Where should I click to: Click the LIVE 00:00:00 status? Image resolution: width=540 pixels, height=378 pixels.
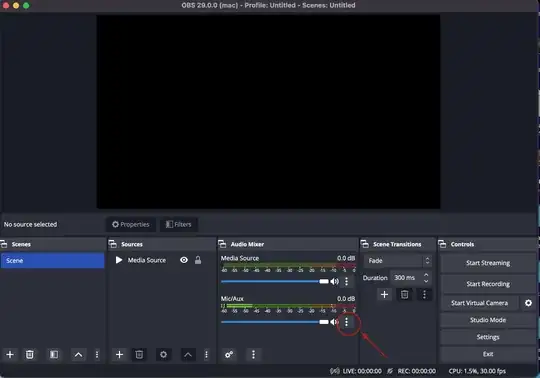click(362, 371)
